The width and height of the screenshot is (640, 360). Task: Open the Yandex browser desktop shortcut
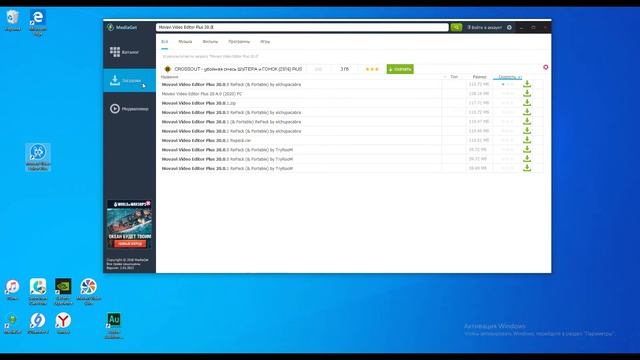(63, 324)
